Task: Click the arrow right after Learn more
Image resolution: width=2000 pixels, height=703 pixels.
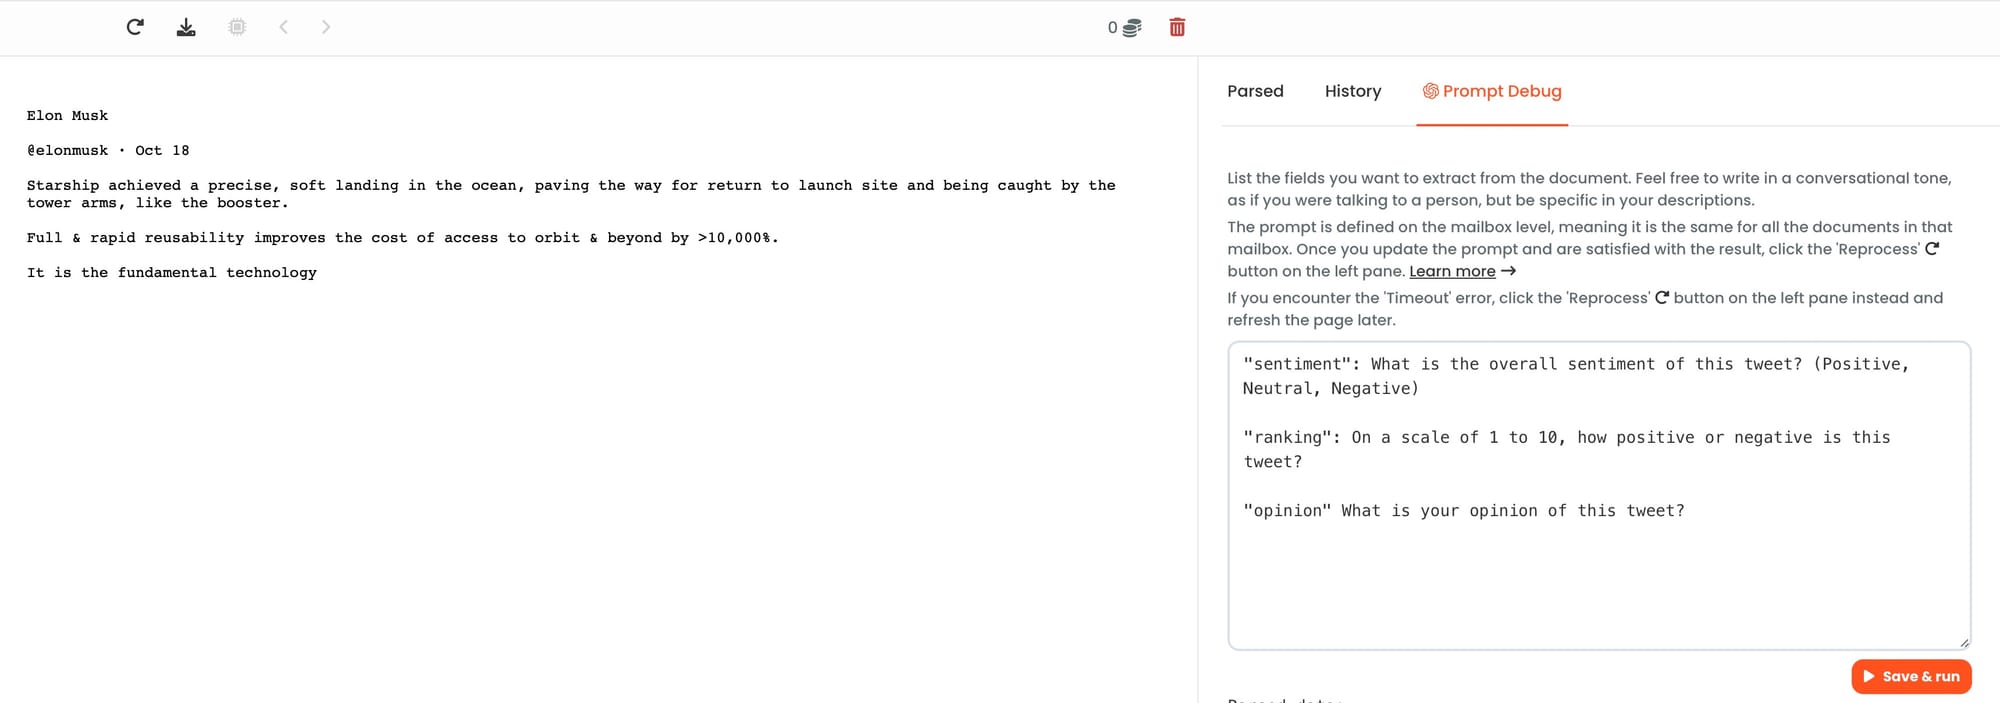Action: tap(1508, 271)
